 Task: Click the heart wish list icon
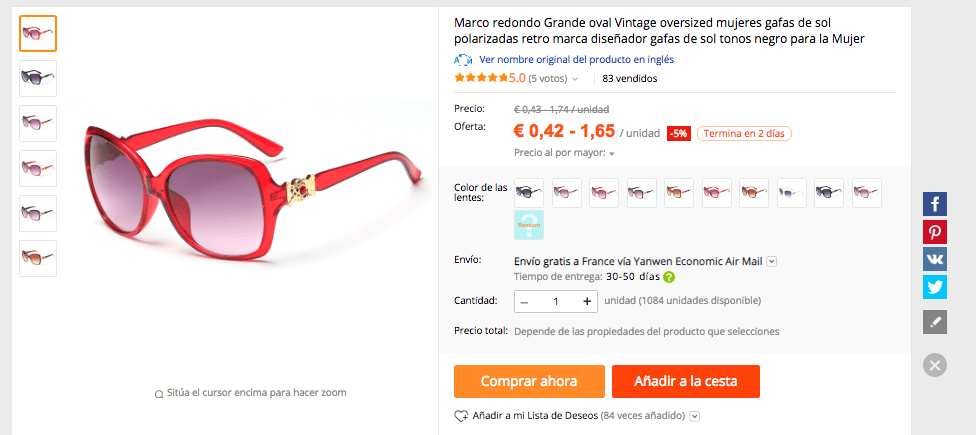(461, 416)
